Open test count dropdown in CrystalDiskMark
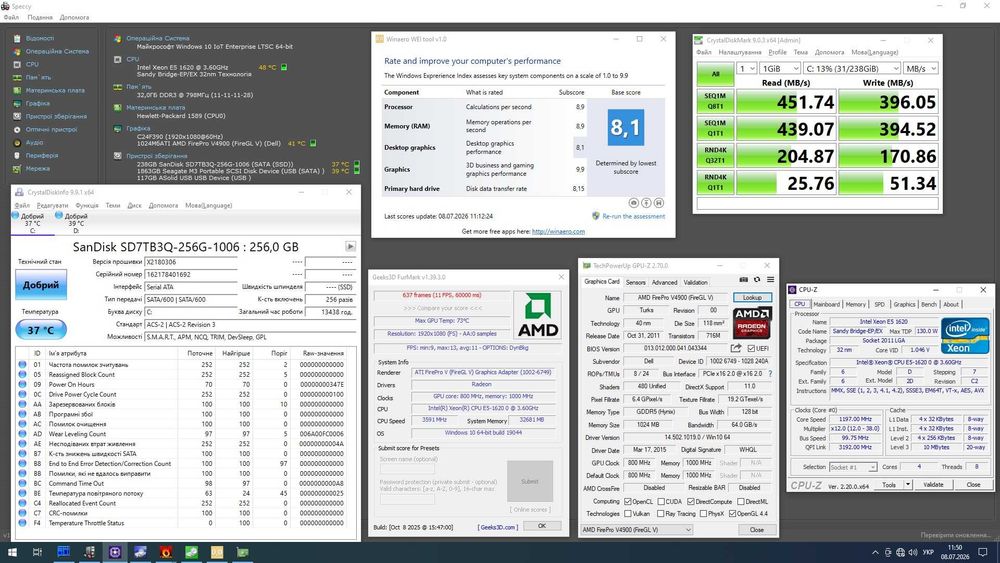This screenshot has height=563, width=1000. click(x=747, y=68)
